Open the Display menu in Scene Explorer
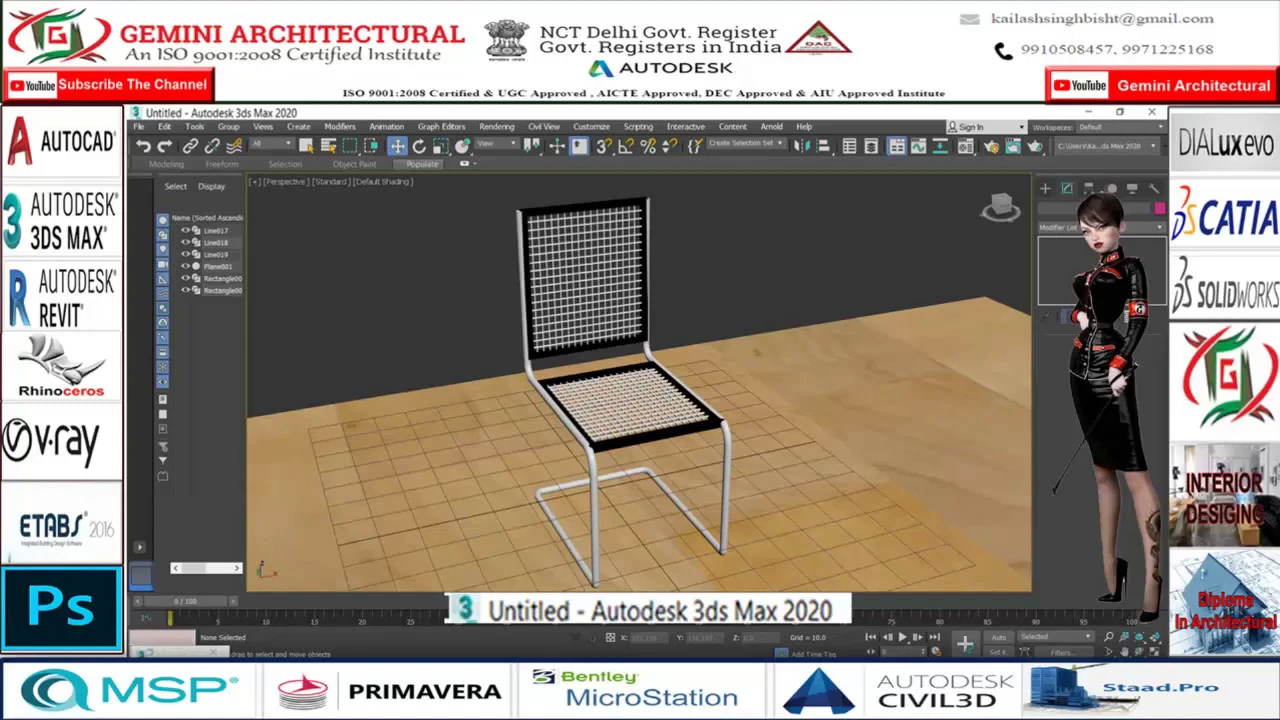This screenshot has width=1280, height=720. (211, 186)
